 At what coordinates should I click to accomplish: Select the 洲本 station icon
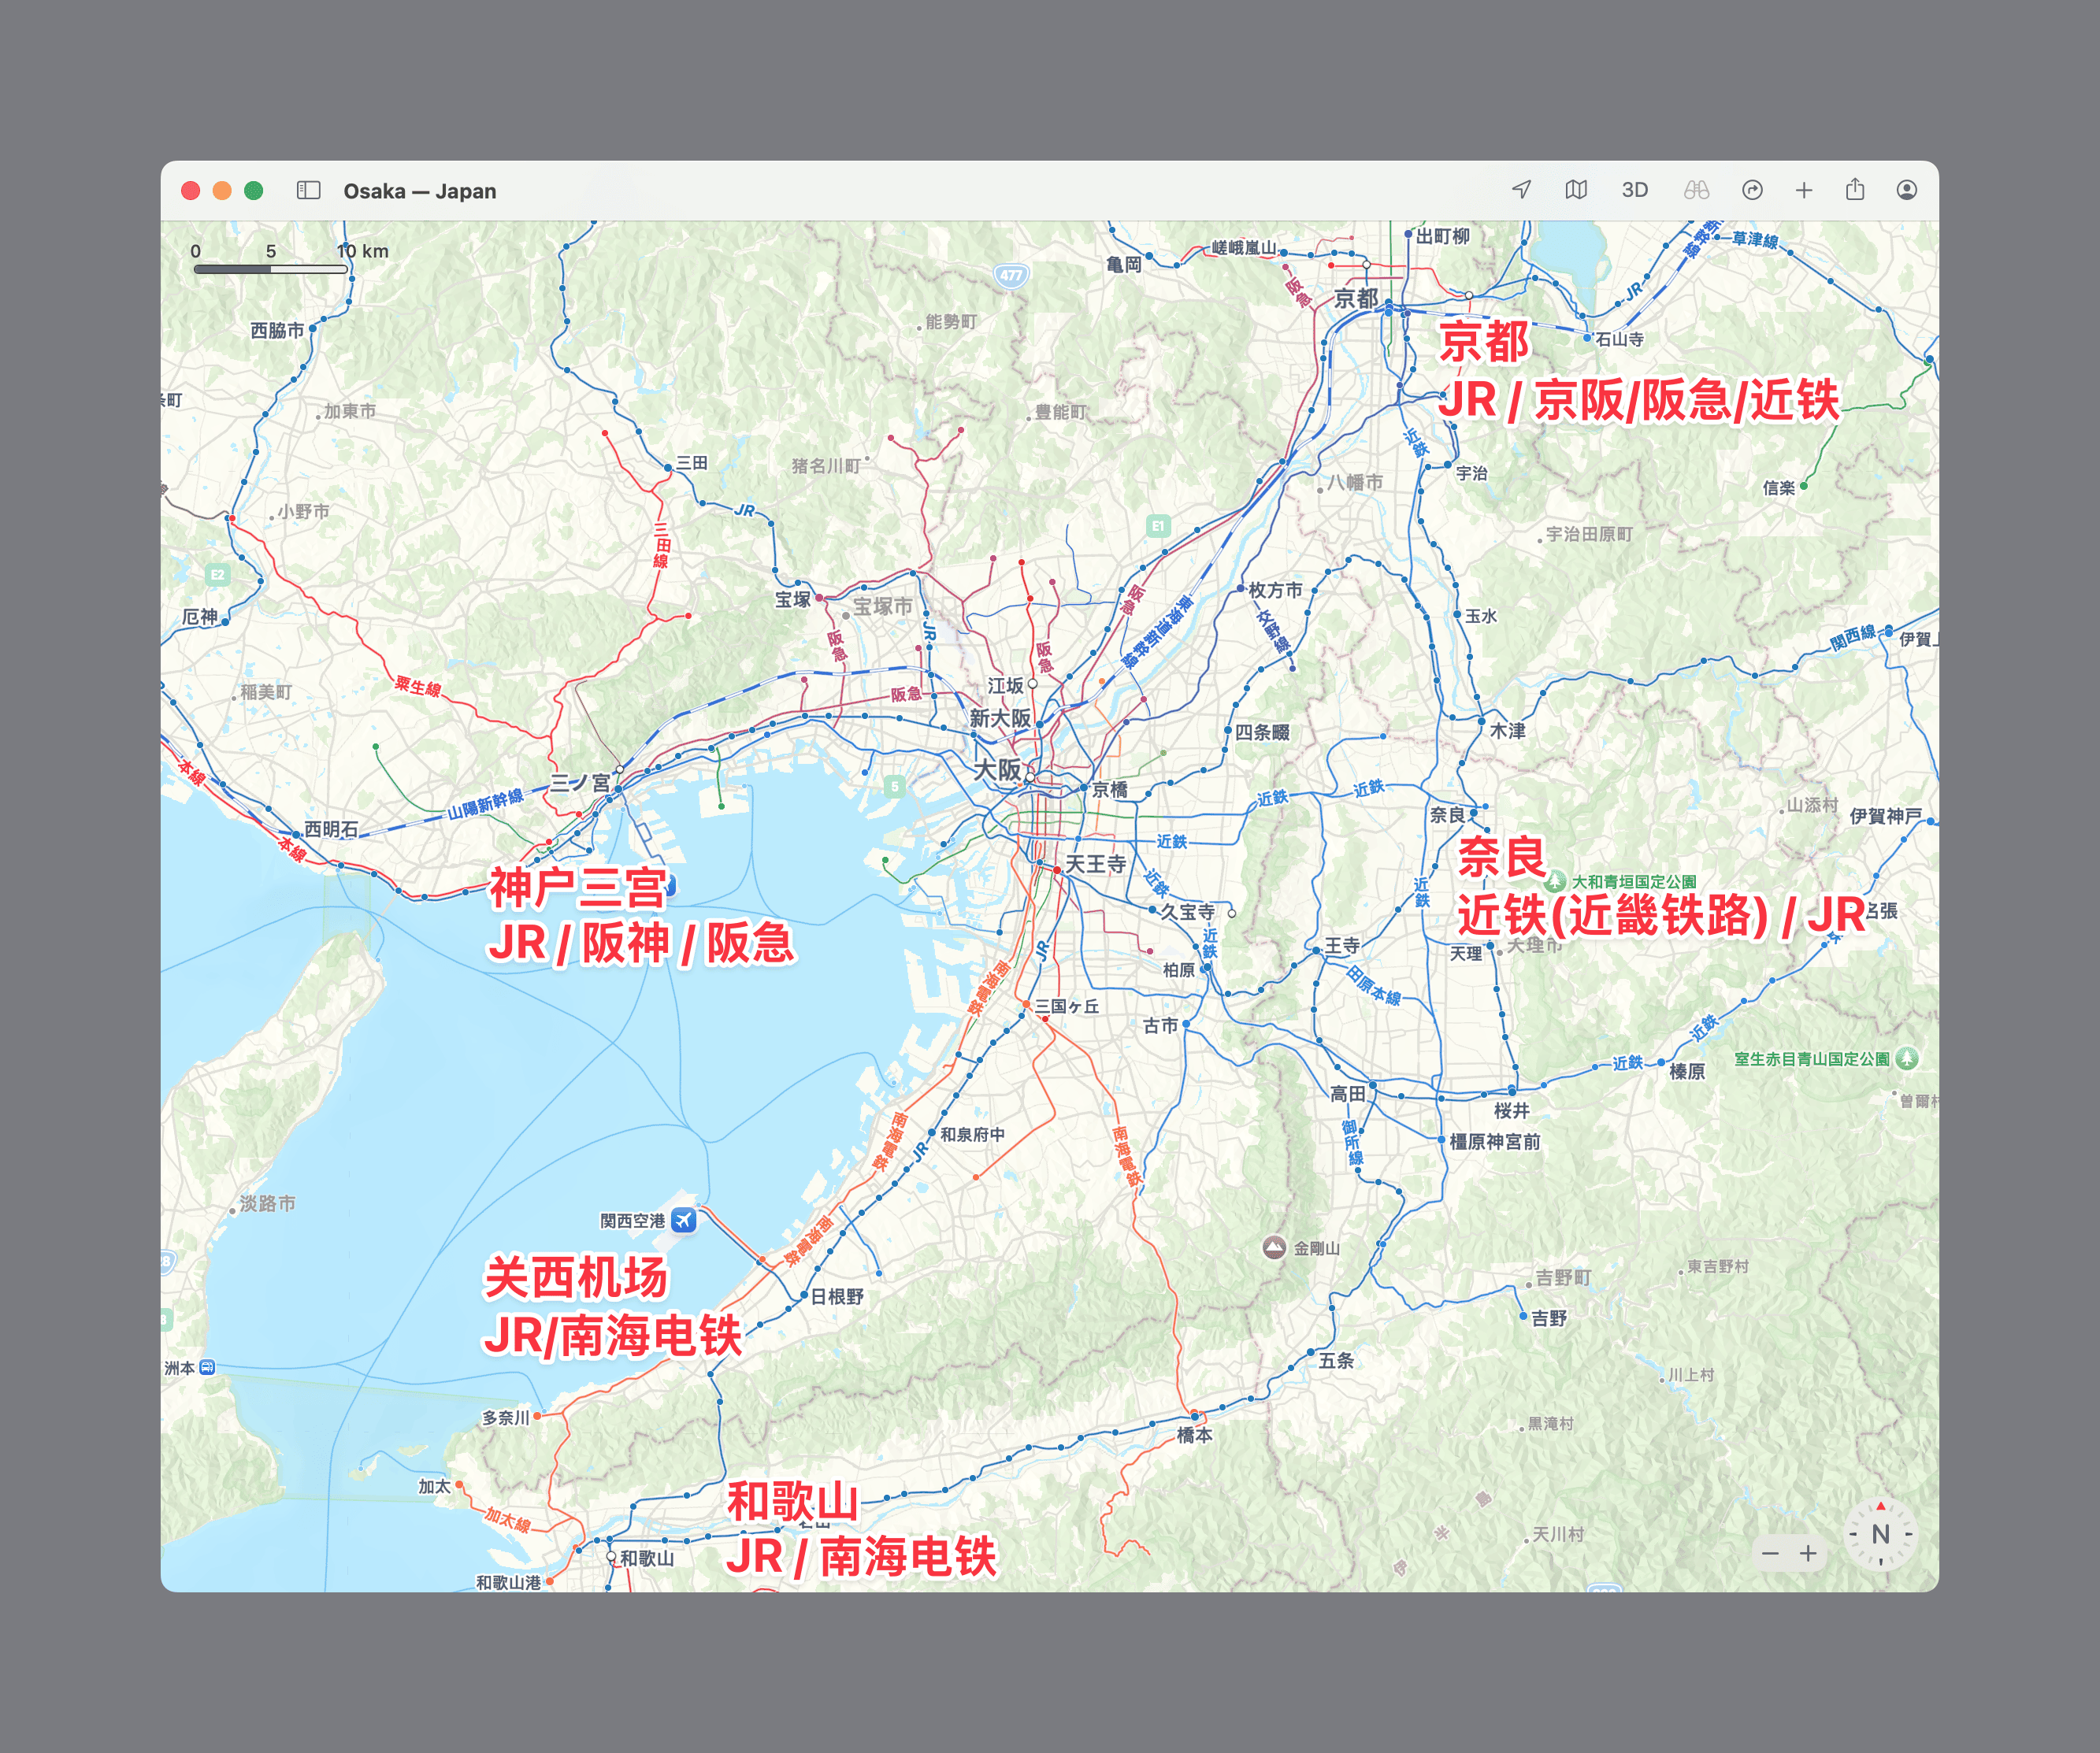click(x=207, y=1367)
